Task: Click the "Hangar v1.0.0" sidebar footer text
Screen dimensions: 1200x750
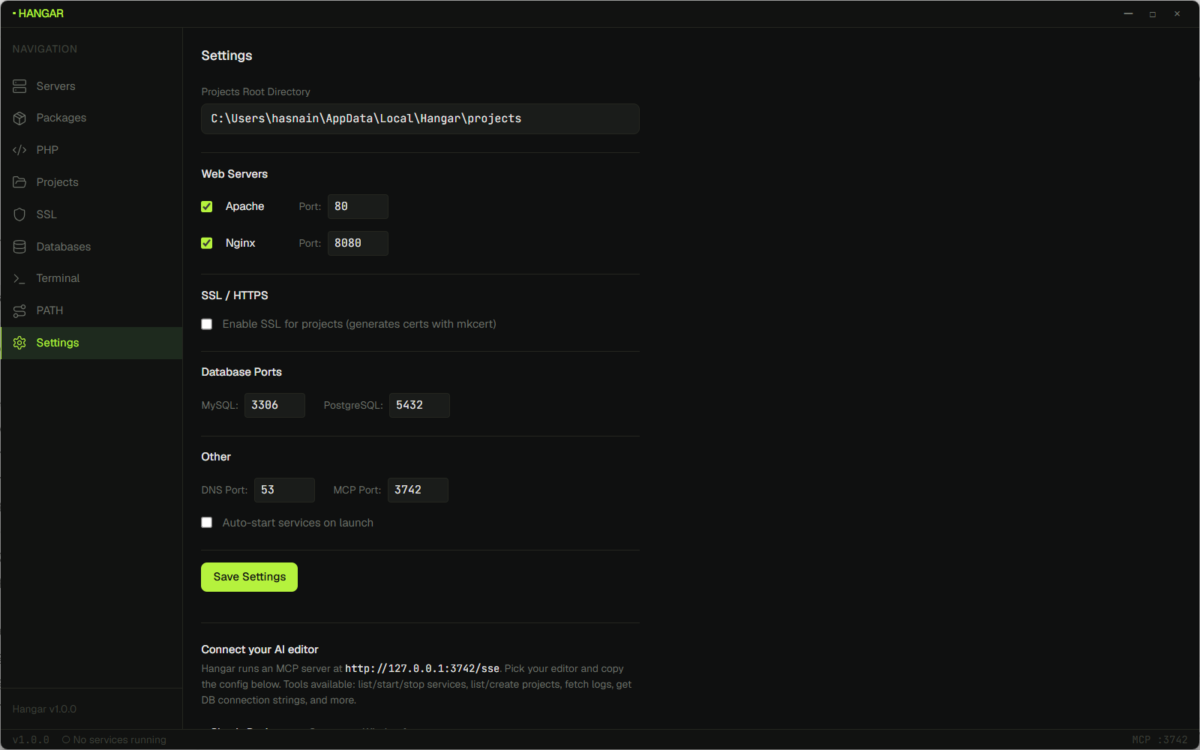Action: click(x=44, y=709)
